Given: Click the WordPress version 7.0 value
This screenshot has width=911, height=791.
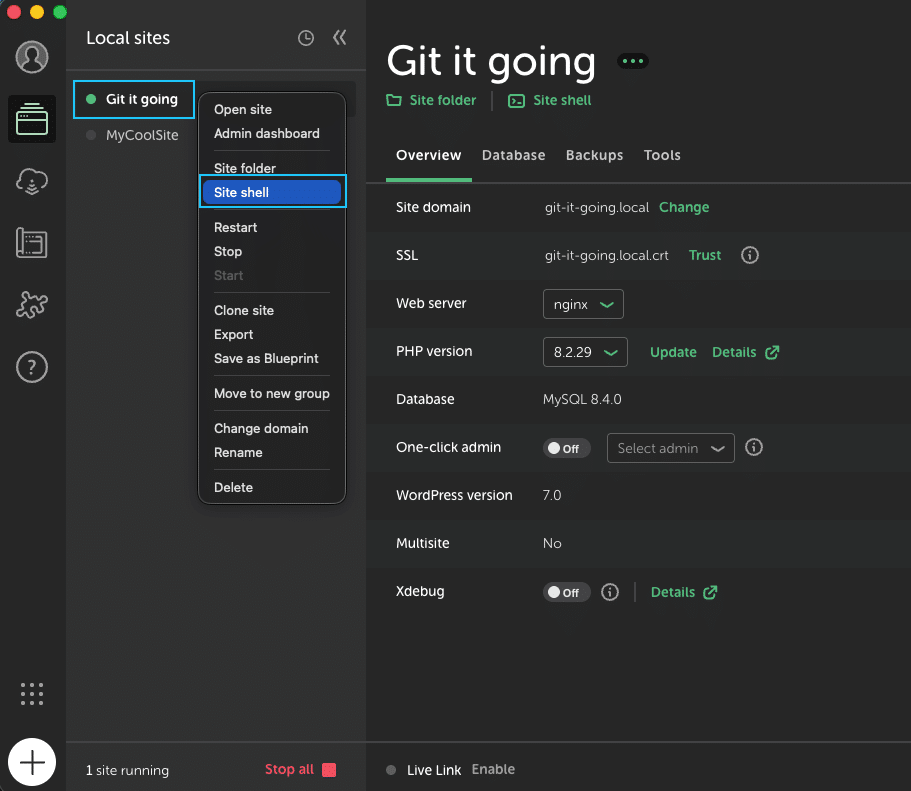Looking at the screenshot, I should [552, 495].
